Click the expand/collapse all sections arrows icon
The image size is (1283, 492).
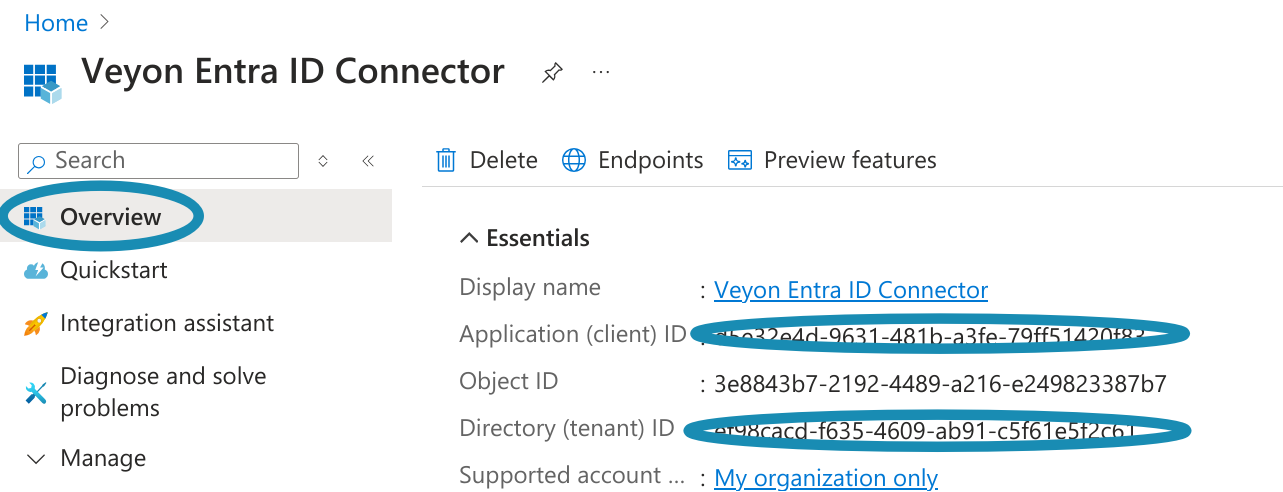click(323, 161)
